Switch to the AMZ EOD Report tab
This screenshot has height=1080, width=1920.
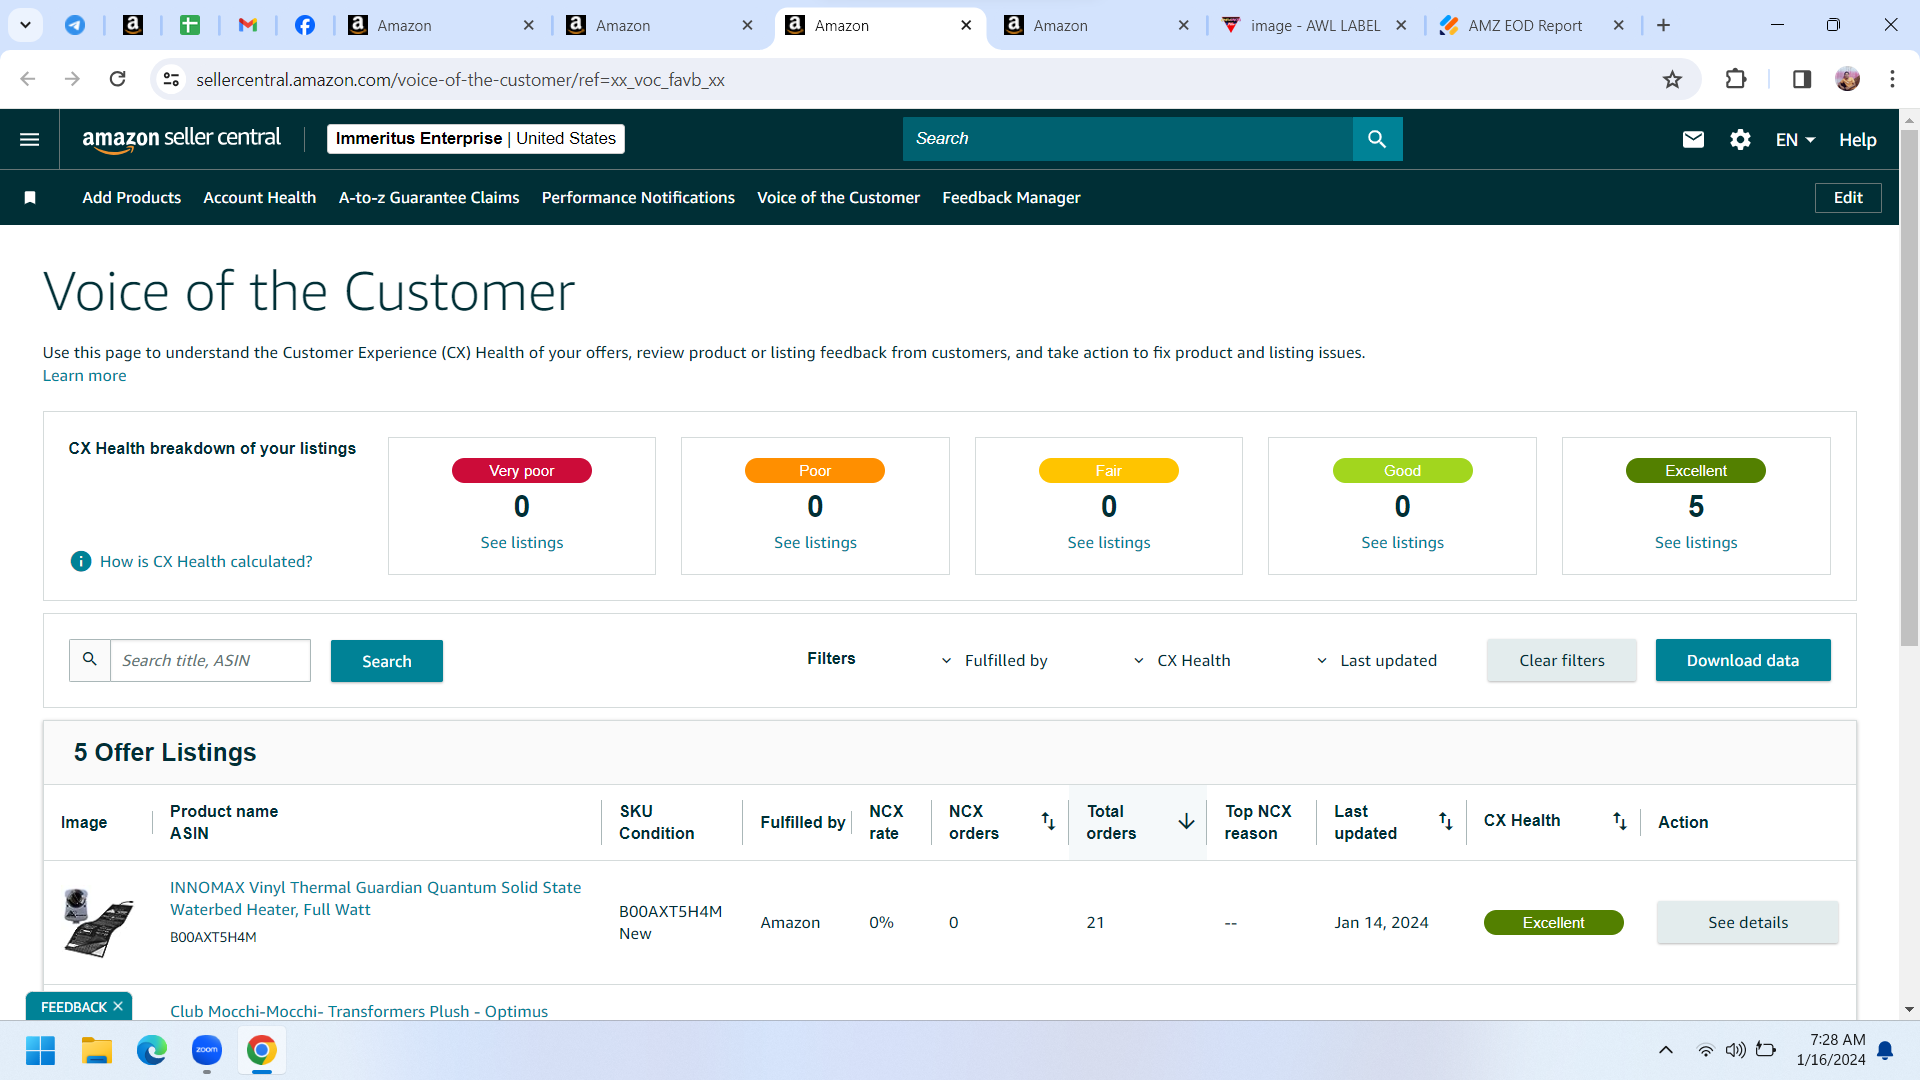1525,26
